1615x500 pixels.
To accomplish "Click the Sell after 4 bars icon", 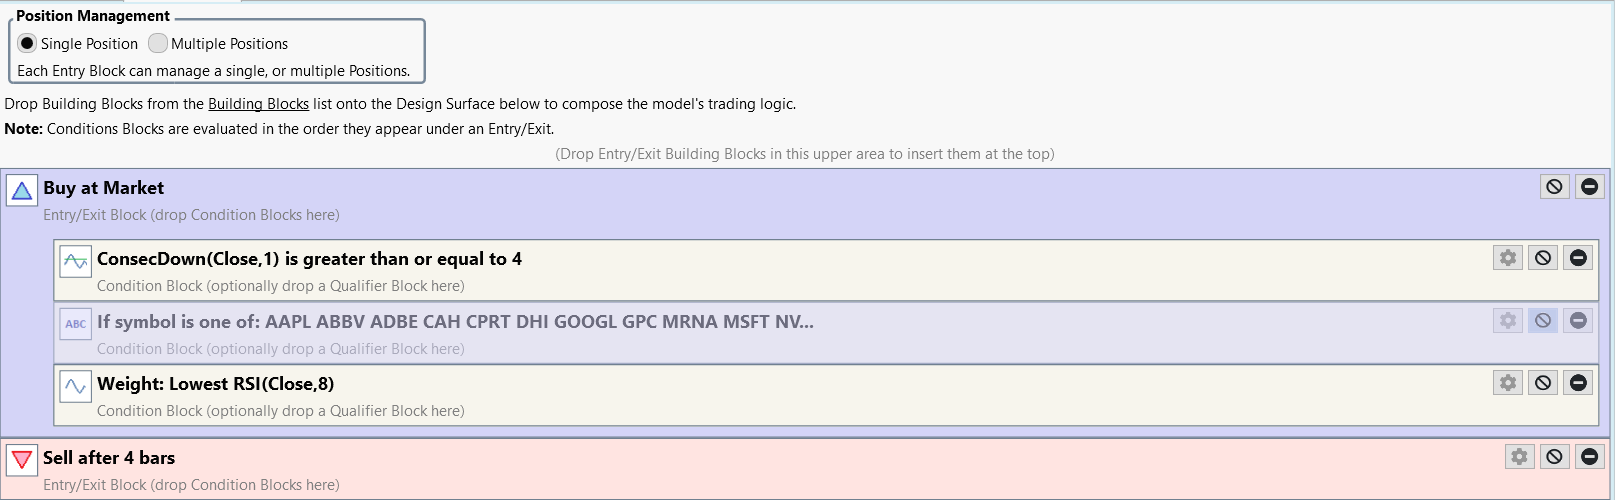I will pyautogui.click(x=21, y=460).
